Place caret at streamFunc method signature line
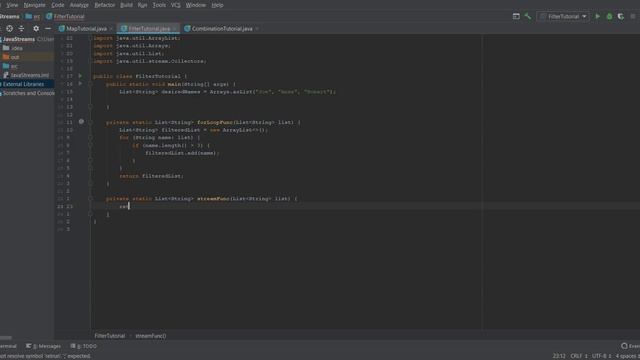640x360 pixels. [202, 199]
